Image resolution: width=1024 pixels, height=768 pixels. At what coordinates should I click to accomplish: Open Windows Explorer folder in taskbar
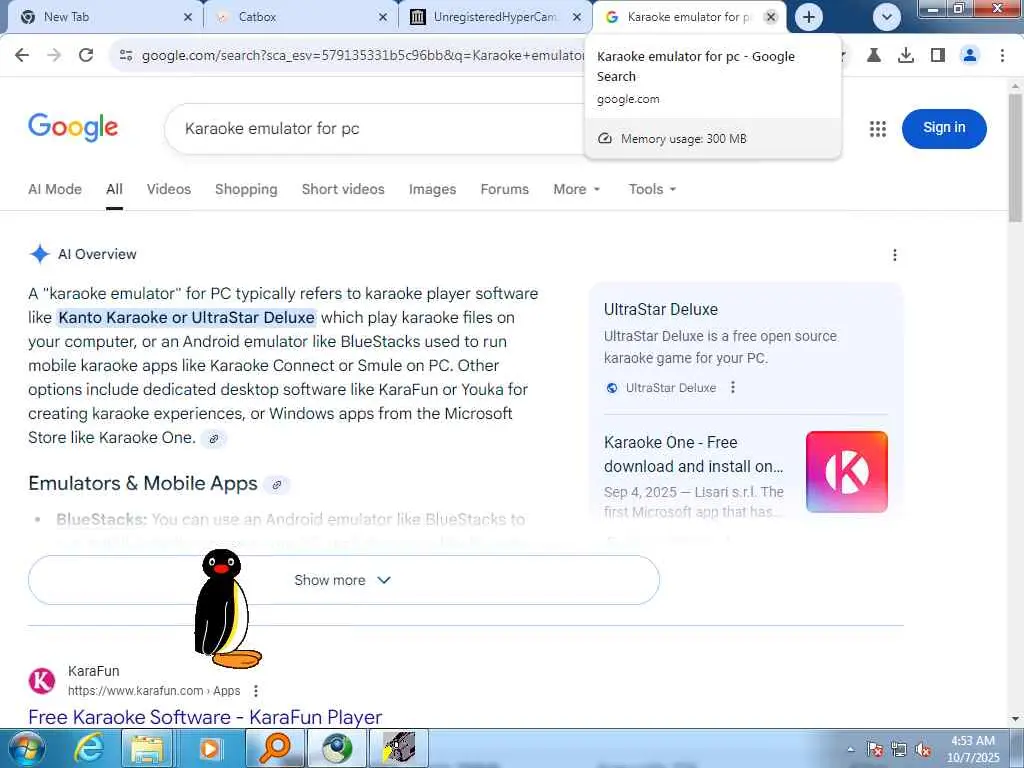click(x=148, y=748)
